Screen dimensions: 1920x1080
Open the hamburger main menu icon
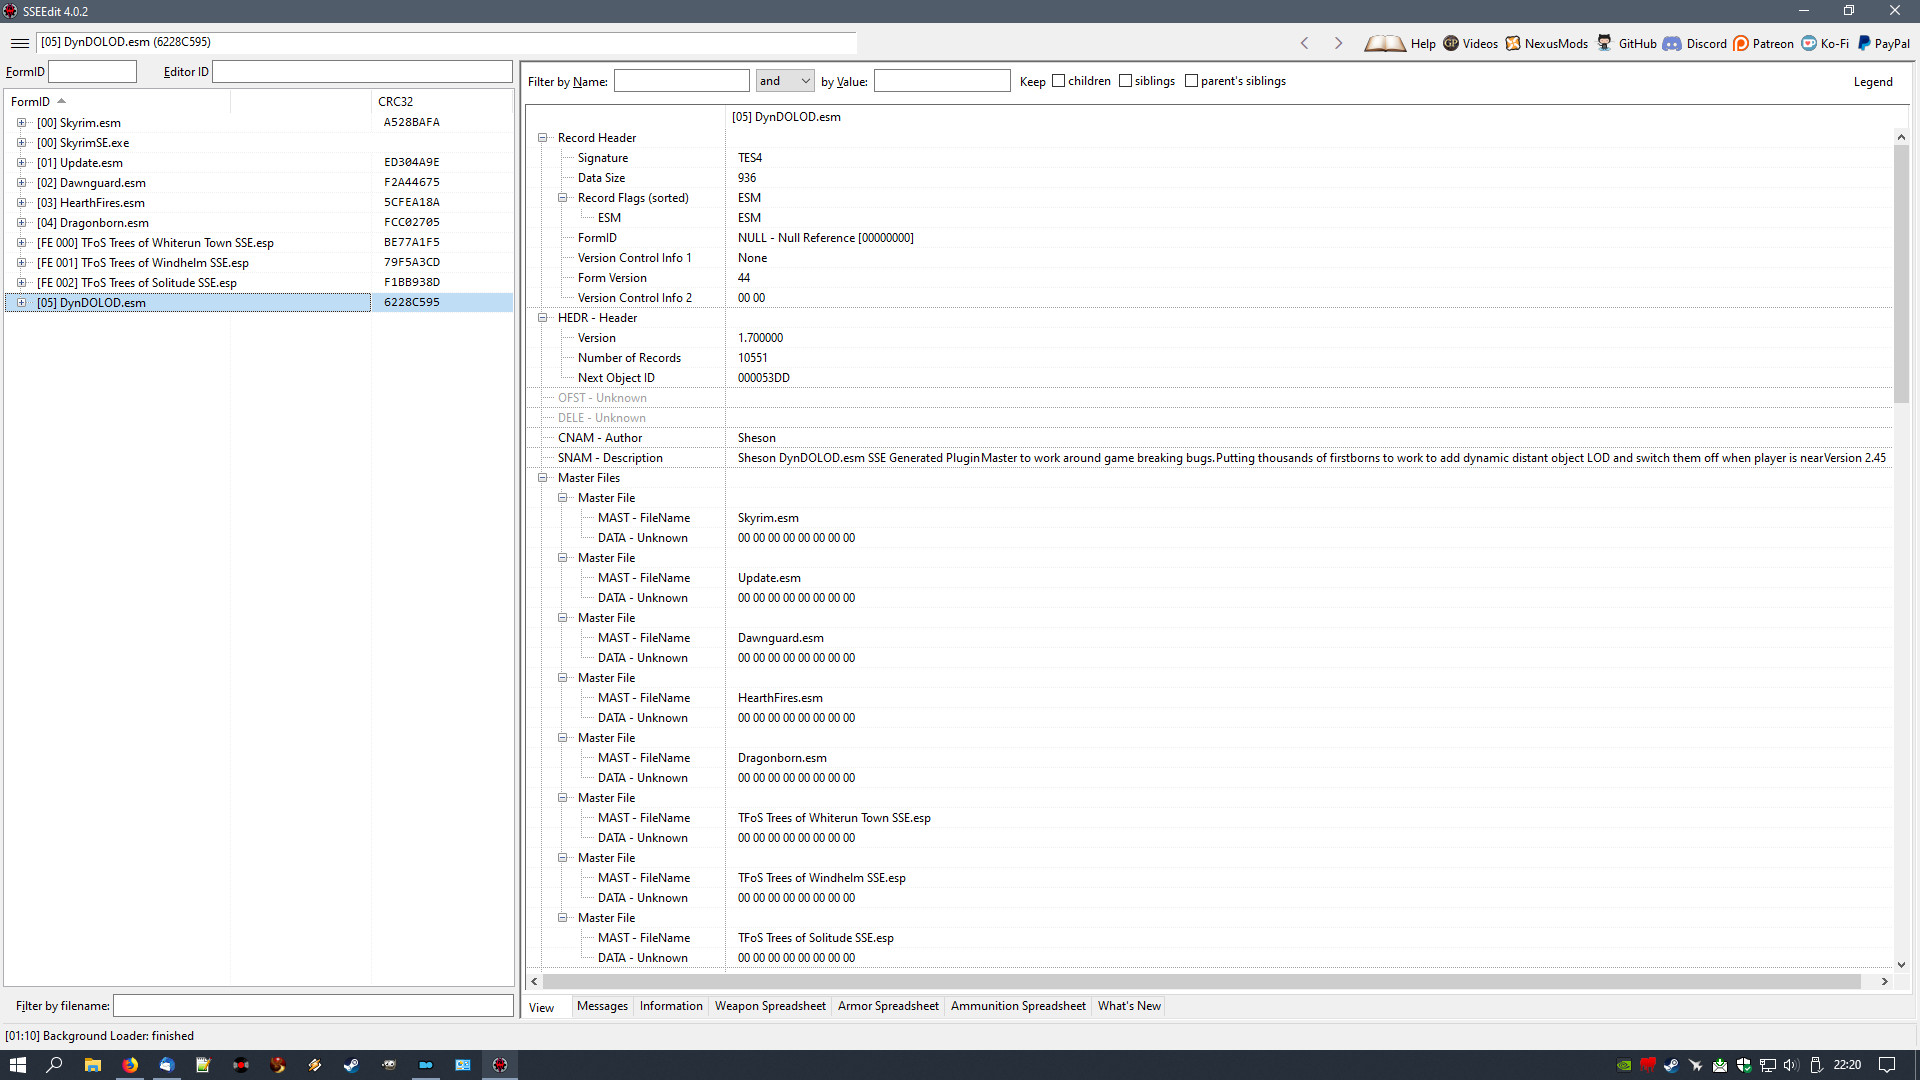(19, 43)
